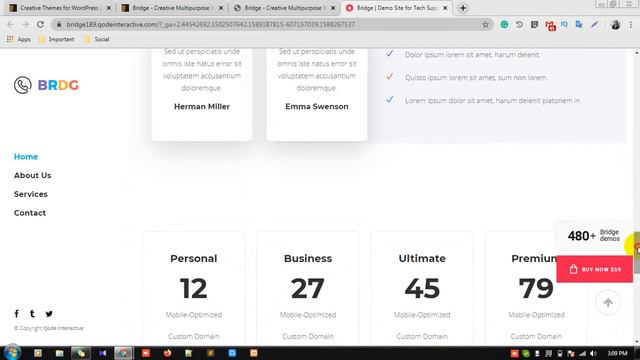
Task: Open Firefox from the taskbar
Action: click(x=167, y=353)
